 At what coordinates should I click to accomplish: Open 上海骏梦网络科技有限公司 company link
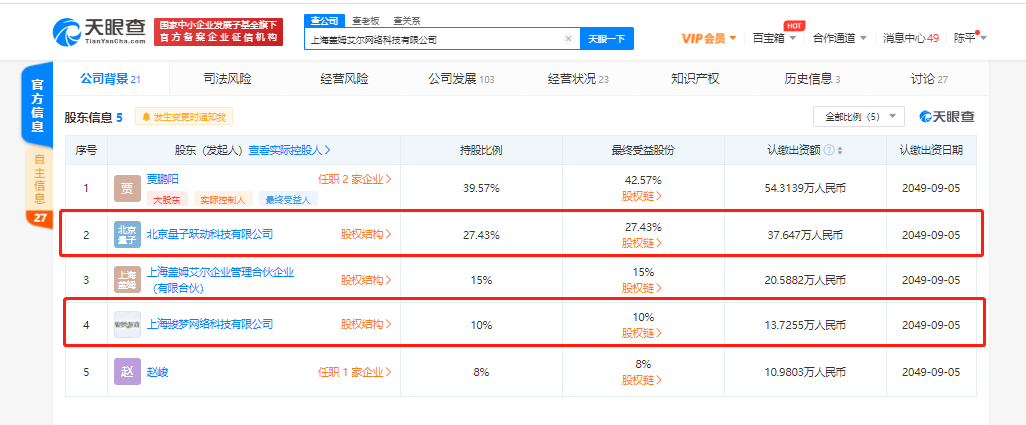coord(209,324)
